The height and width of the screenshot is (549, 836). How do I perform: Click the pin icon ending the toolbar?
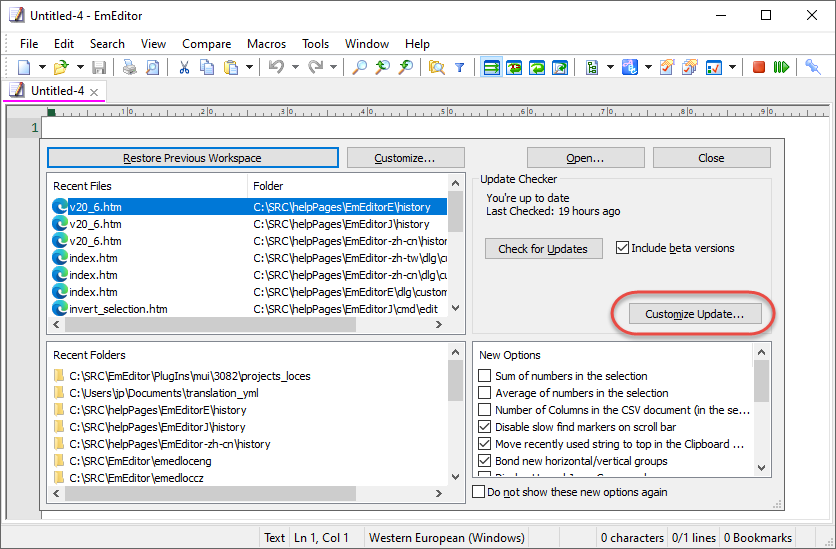tap(813, 68)
